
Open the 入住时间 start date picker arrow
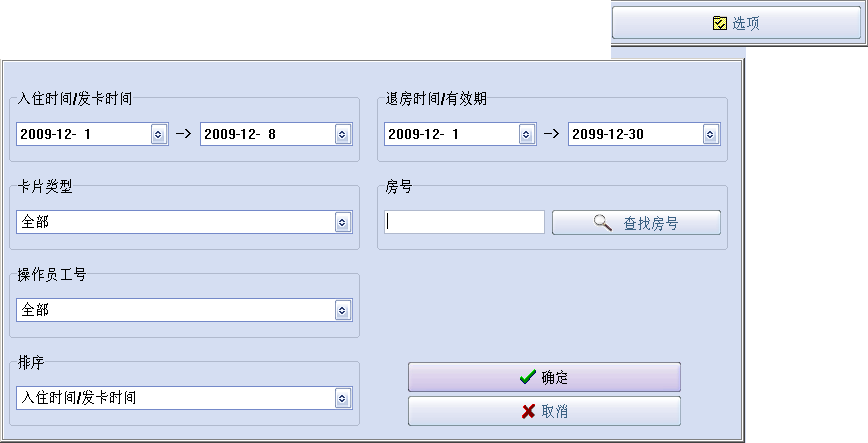(158, 134)
